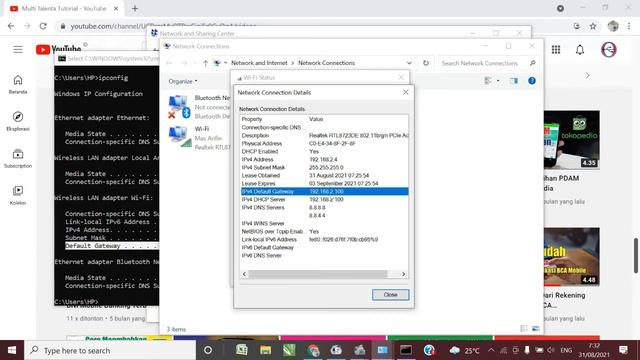Click the Lease Obtained row
This screenshot has width=640, height=360.
click(x=324, y=175)
